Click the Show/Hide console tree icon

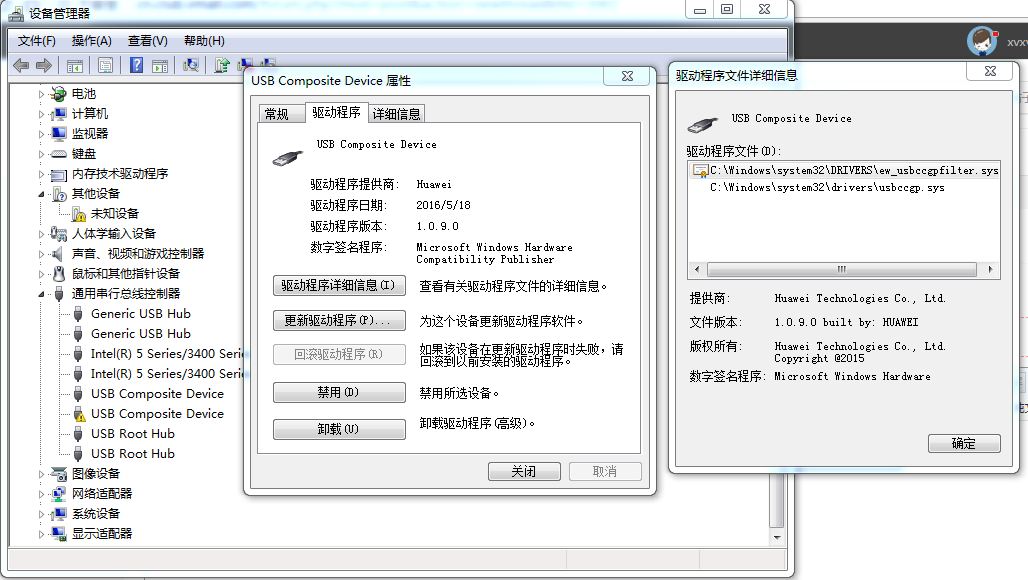tap(75, 64)
